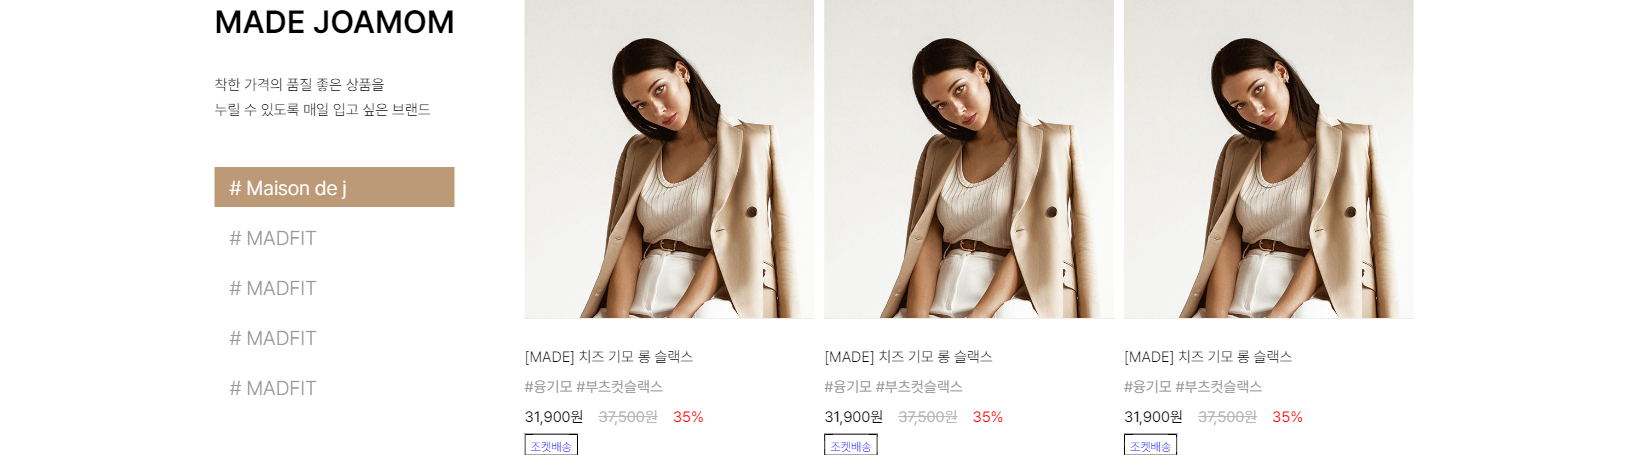Click the MADE JOAMOM heading
This screenshot has width=1629, height=455.
334,22
